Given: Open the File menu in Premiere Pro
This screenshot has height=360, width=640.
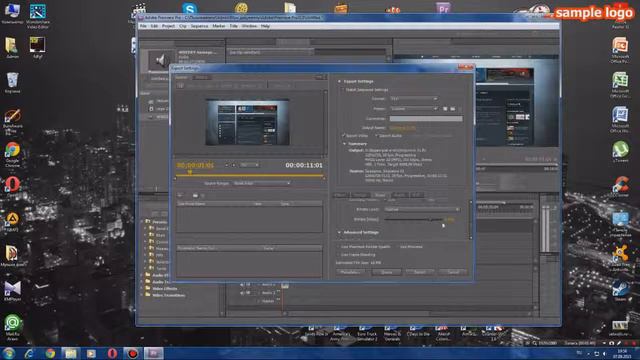Looking at the screenshot, I should pyautogui.click(x=143, y=26).
